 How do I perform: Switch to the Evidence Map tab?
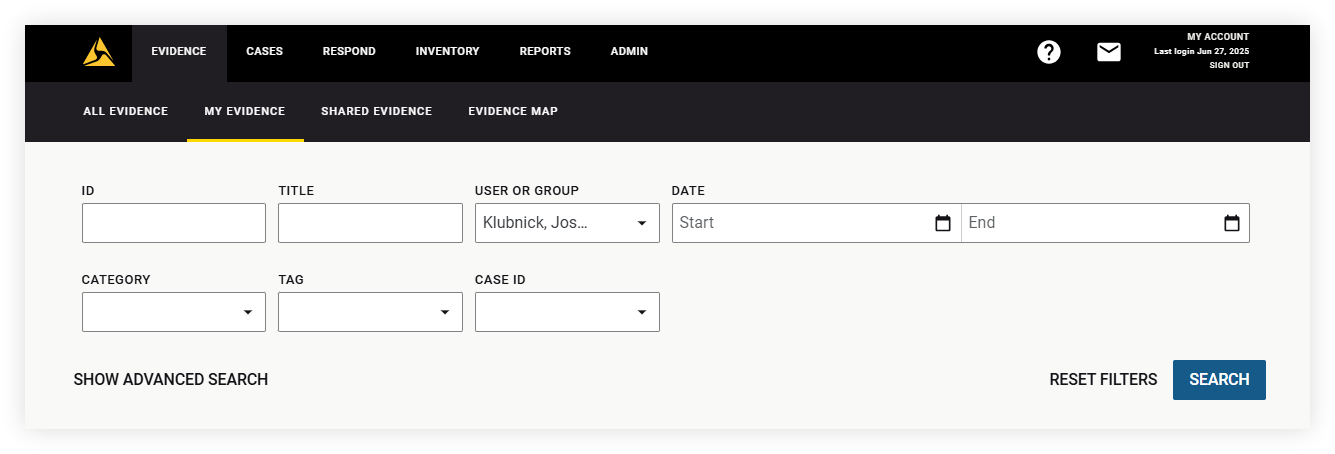point(513,111)
